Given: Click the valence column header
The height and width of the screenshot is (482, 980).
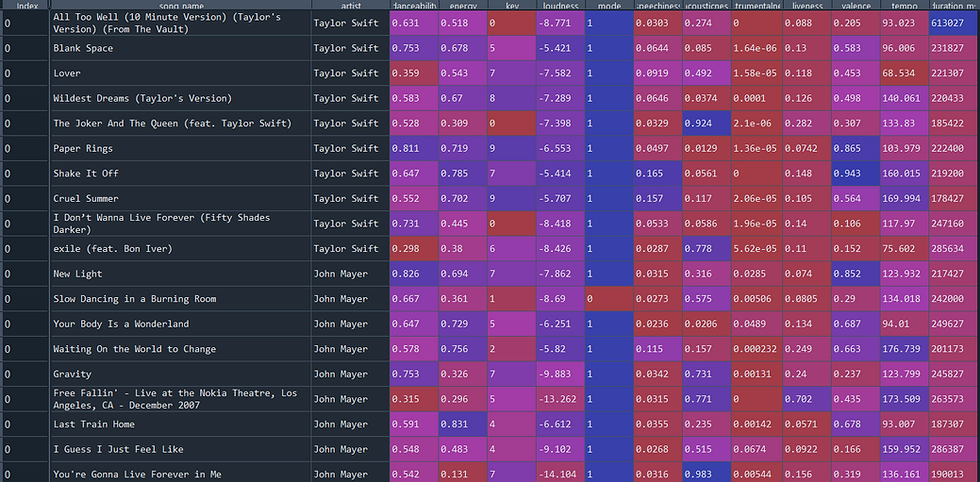Looking at the screenshot, I should point(855,6).
